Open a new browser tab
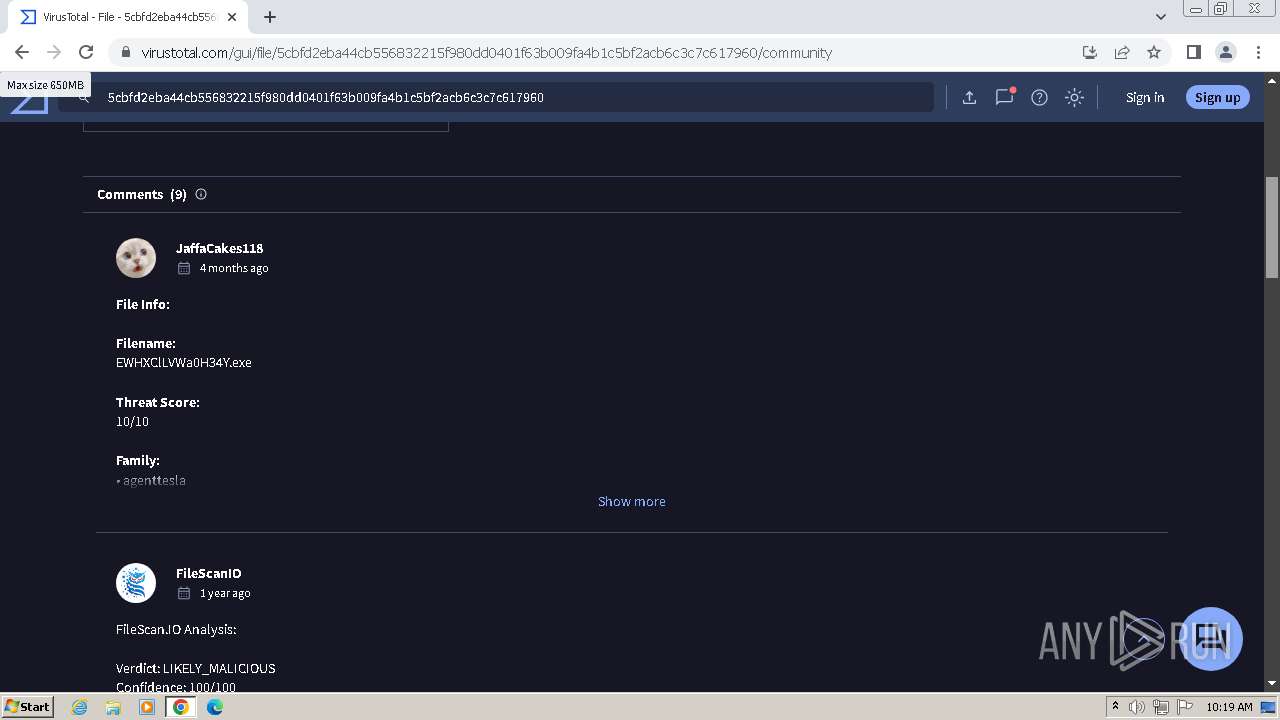The width and height of the screenshot is (1280, 720). coord(270,17)
